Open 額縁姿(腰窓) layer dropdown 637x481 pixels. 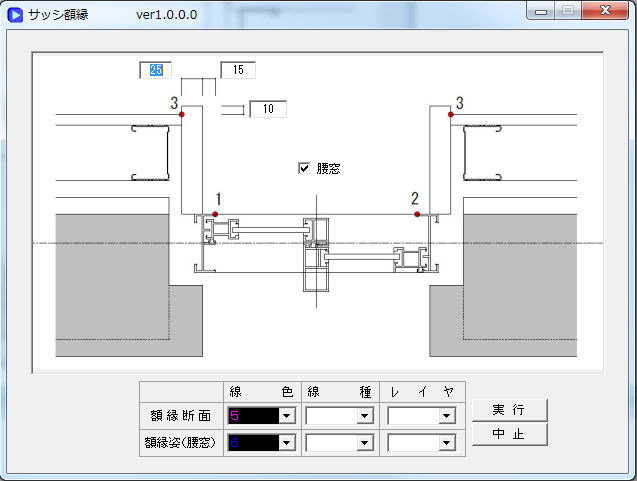pos(447,443)
